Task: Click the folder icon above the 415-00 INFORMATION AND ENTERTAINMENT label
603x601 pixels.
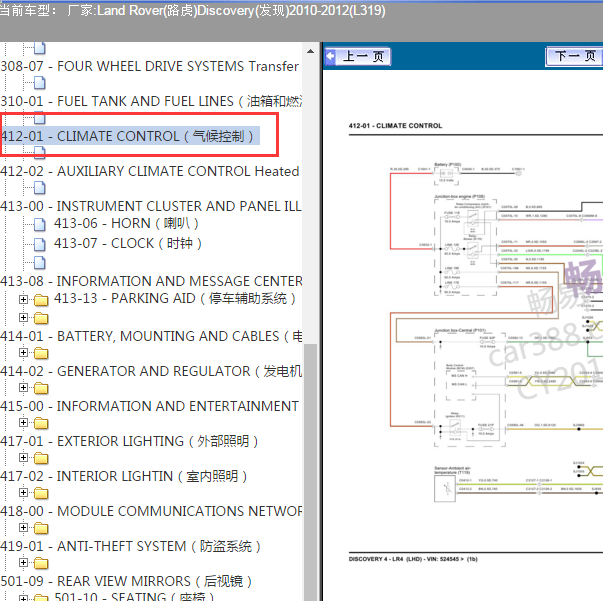Action: (x=41, y=388)
